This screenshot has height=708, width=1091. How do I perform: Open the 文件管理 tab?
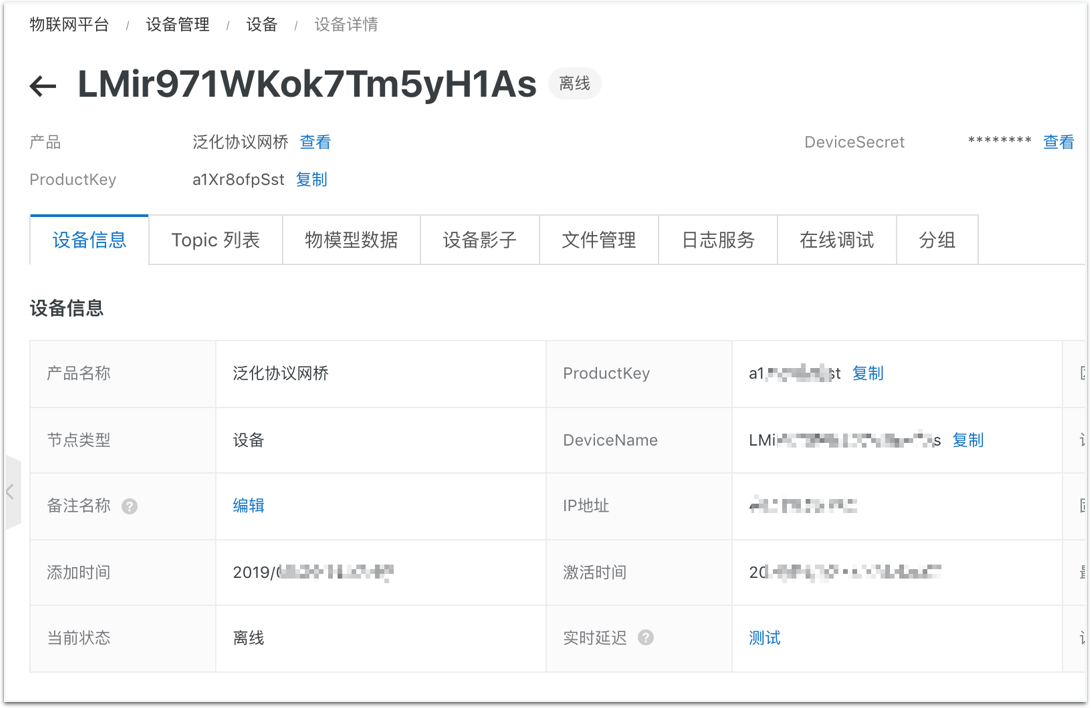(599, 240)
